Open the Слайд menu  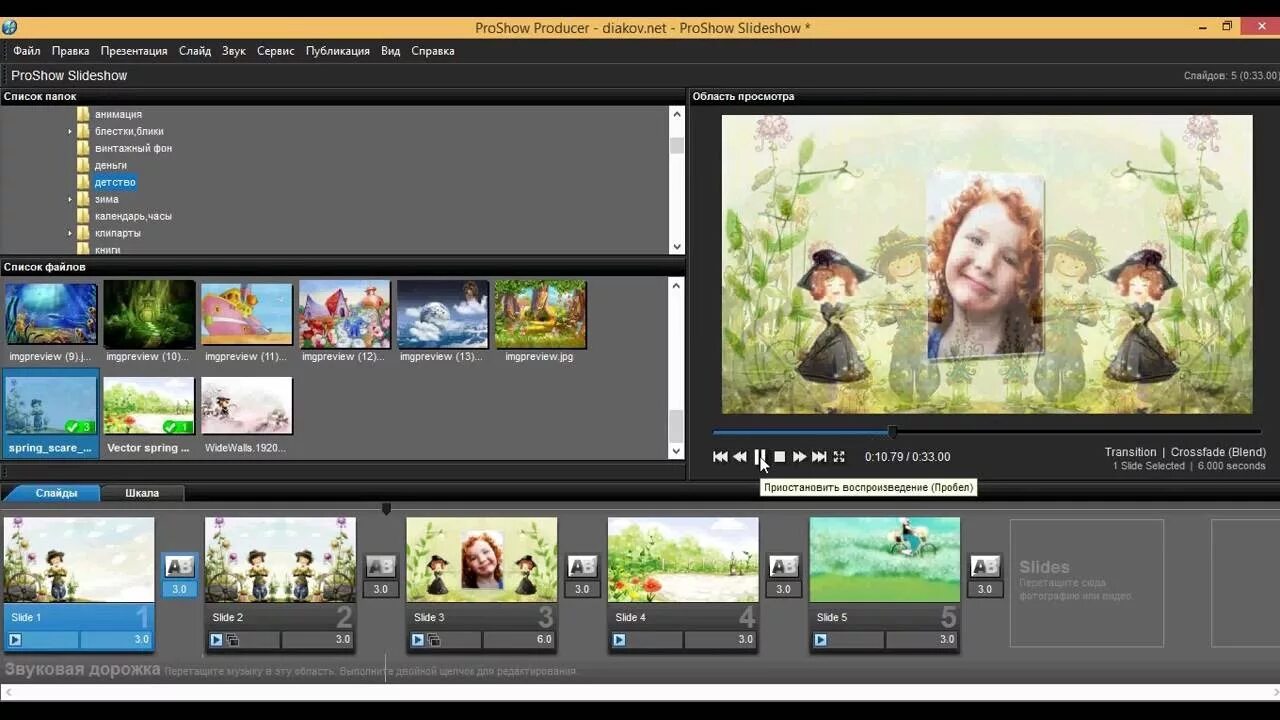[x=195, y=51]
